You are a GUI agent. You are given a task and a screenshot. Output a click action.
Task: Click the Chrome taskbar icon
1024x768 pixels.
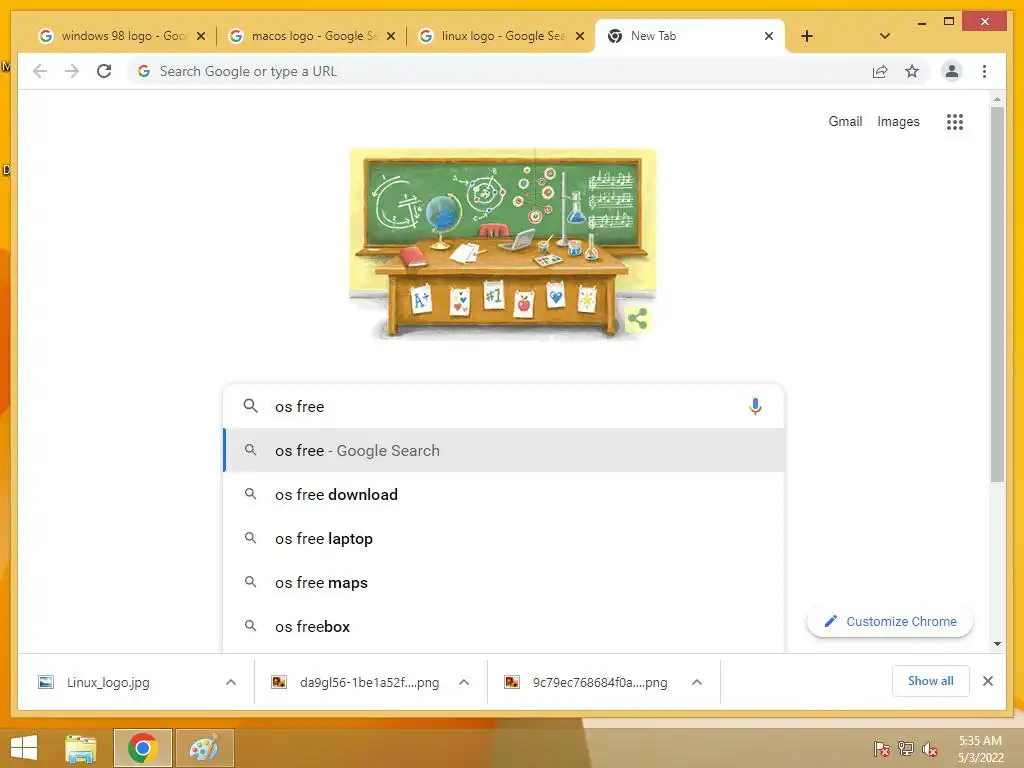tap(142, 748)
